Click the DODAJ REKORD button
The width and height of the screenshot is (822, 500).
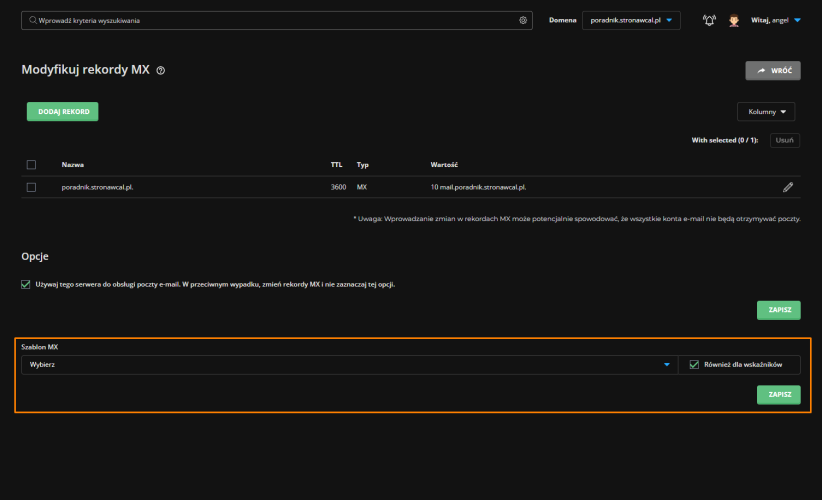click(x=62, y=112)
